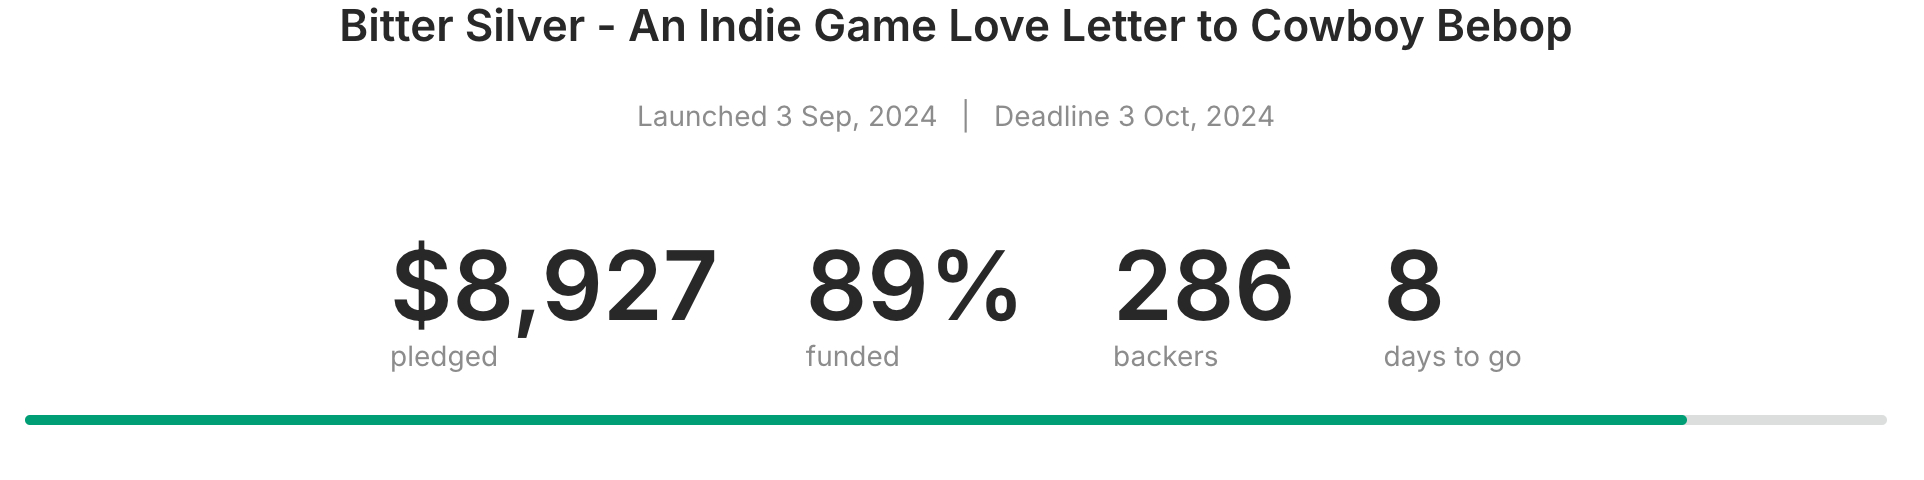Click "Cowboy Bebop" in the campaign title

(1410, 26)
